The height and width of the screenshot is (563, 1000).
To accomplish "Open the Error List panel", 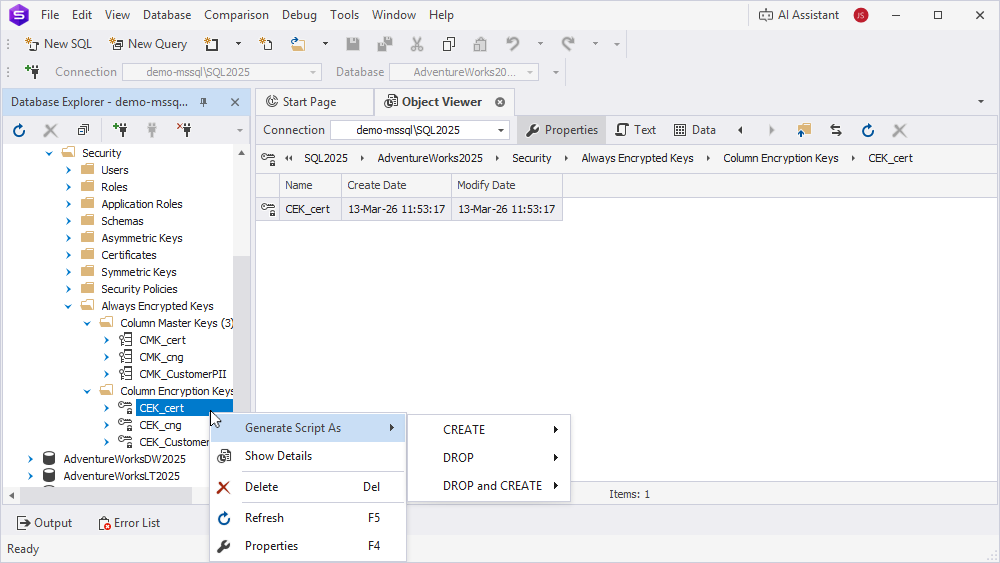I will (129, 523).
